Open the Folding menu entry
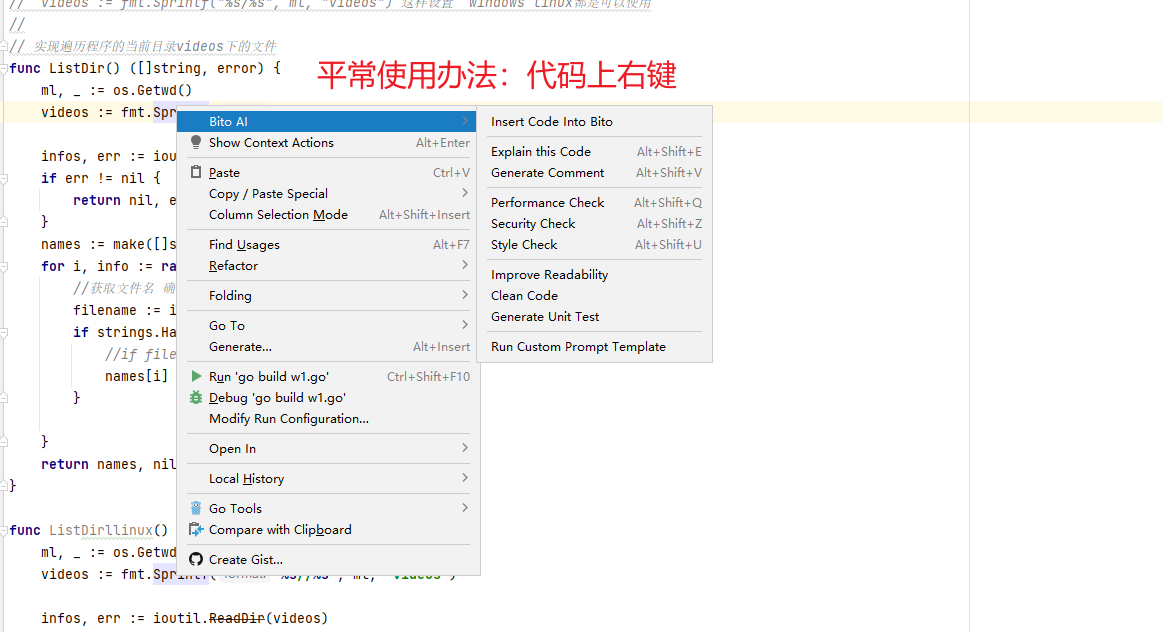The image size is (1162, 632). pos(327,295)
